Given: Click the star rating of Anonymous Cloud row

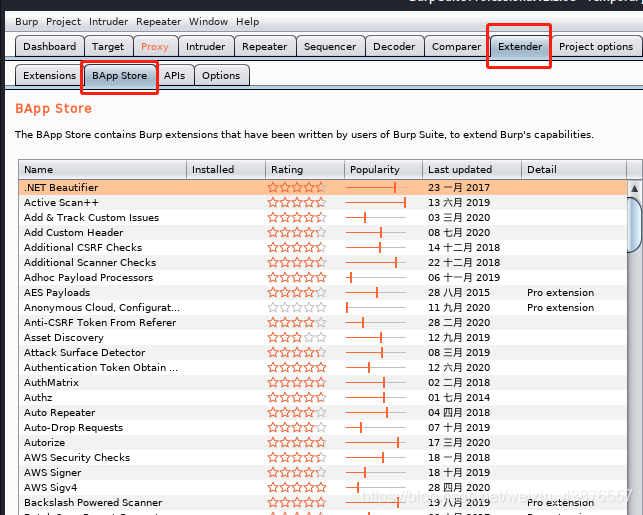Looking at the screenshot, I should [x=297, y=308].
